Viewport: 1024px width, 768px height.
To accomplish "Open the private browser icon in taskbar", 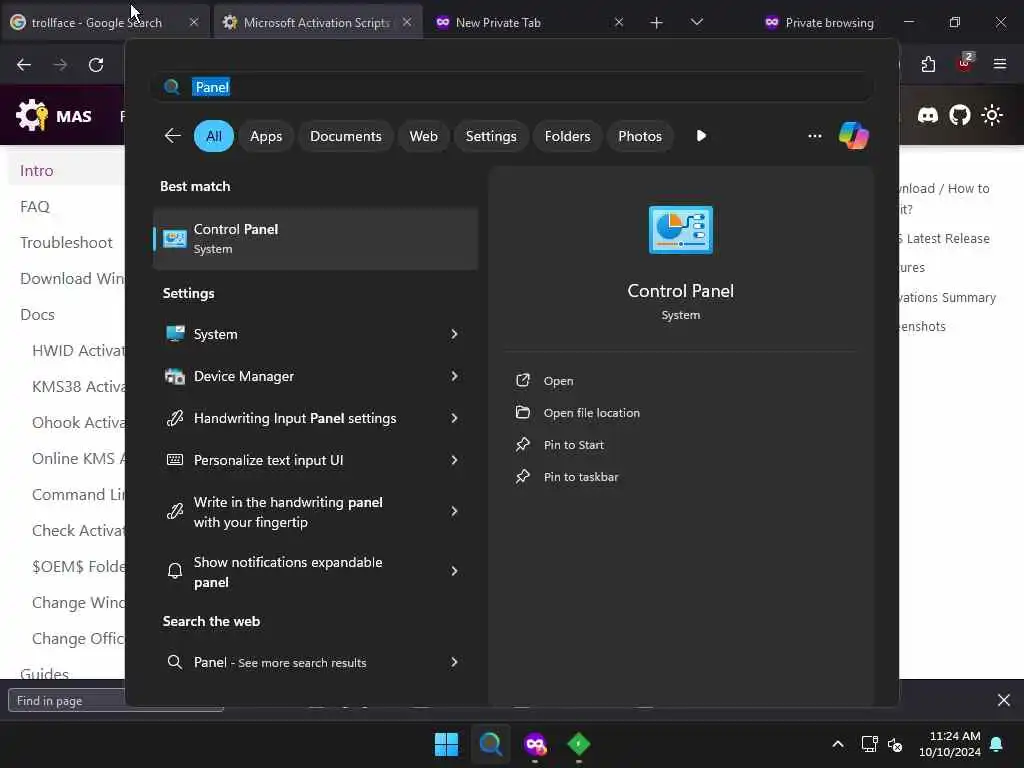I will coord(535,744).
